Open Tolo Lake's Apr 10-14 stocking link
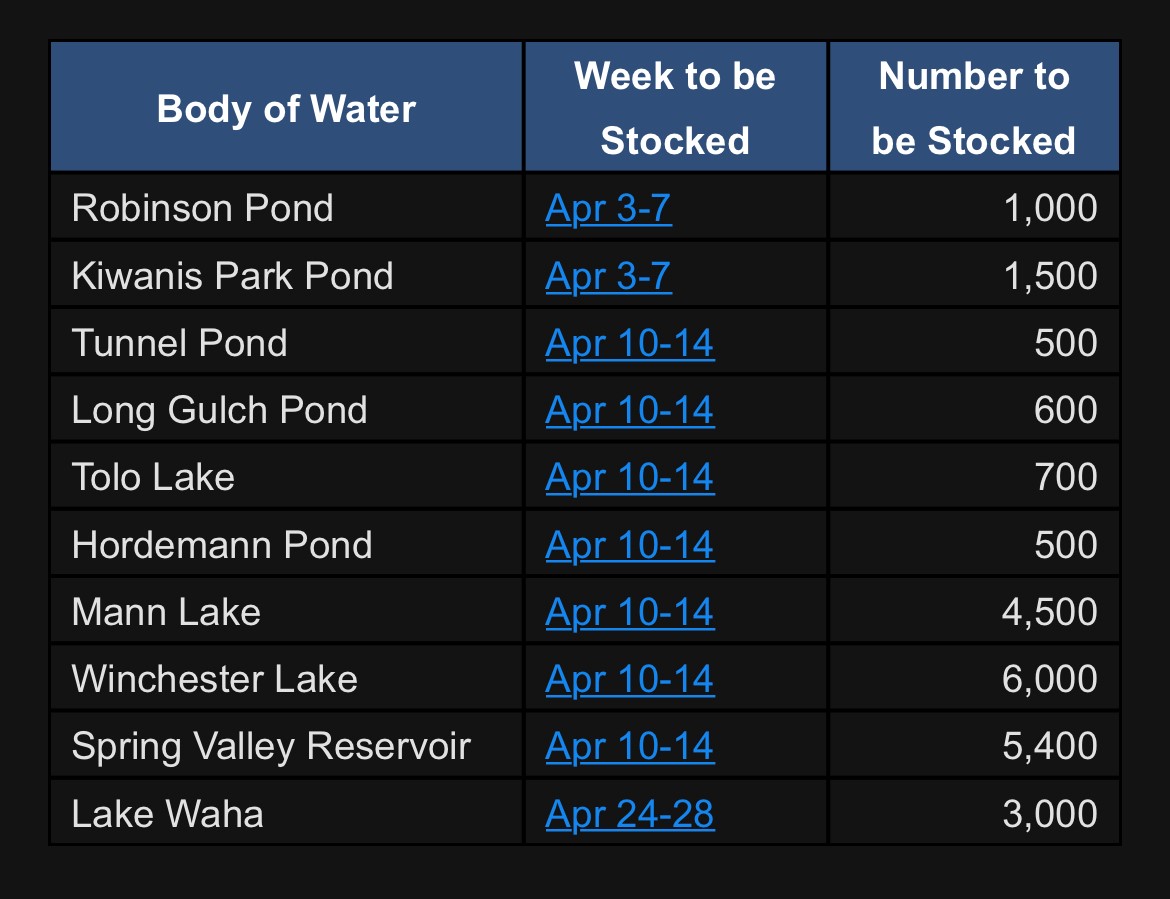The height and width of the screenshot is (899, 1170). 630,477
